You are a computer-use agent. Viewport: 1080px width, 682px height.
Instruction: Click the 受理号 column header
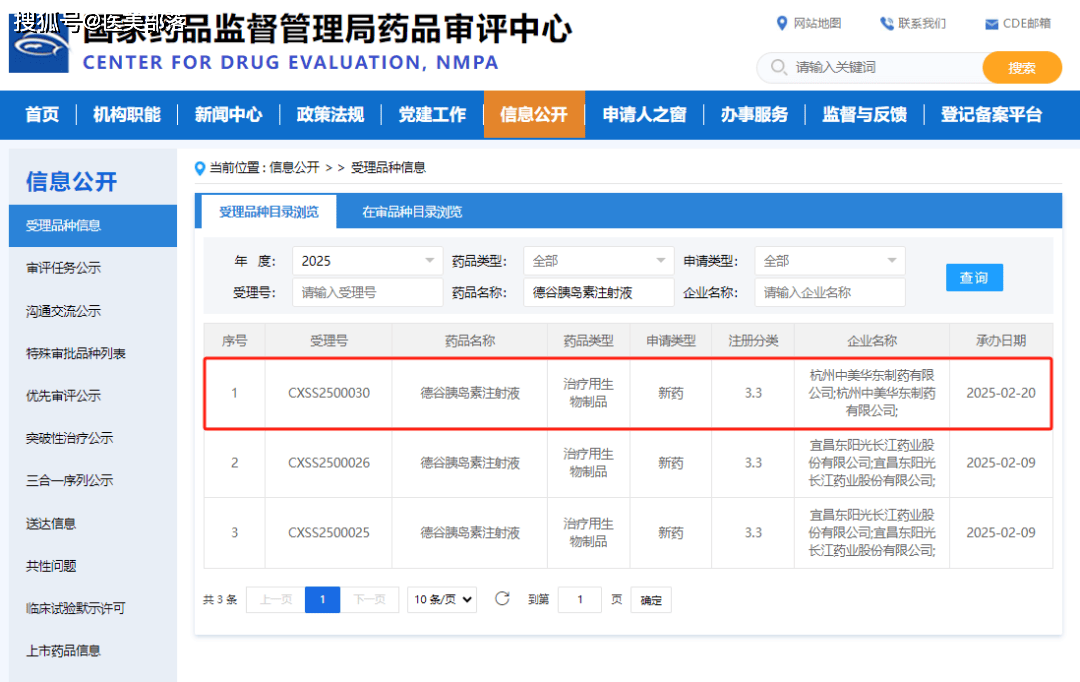tap(329, 340)
